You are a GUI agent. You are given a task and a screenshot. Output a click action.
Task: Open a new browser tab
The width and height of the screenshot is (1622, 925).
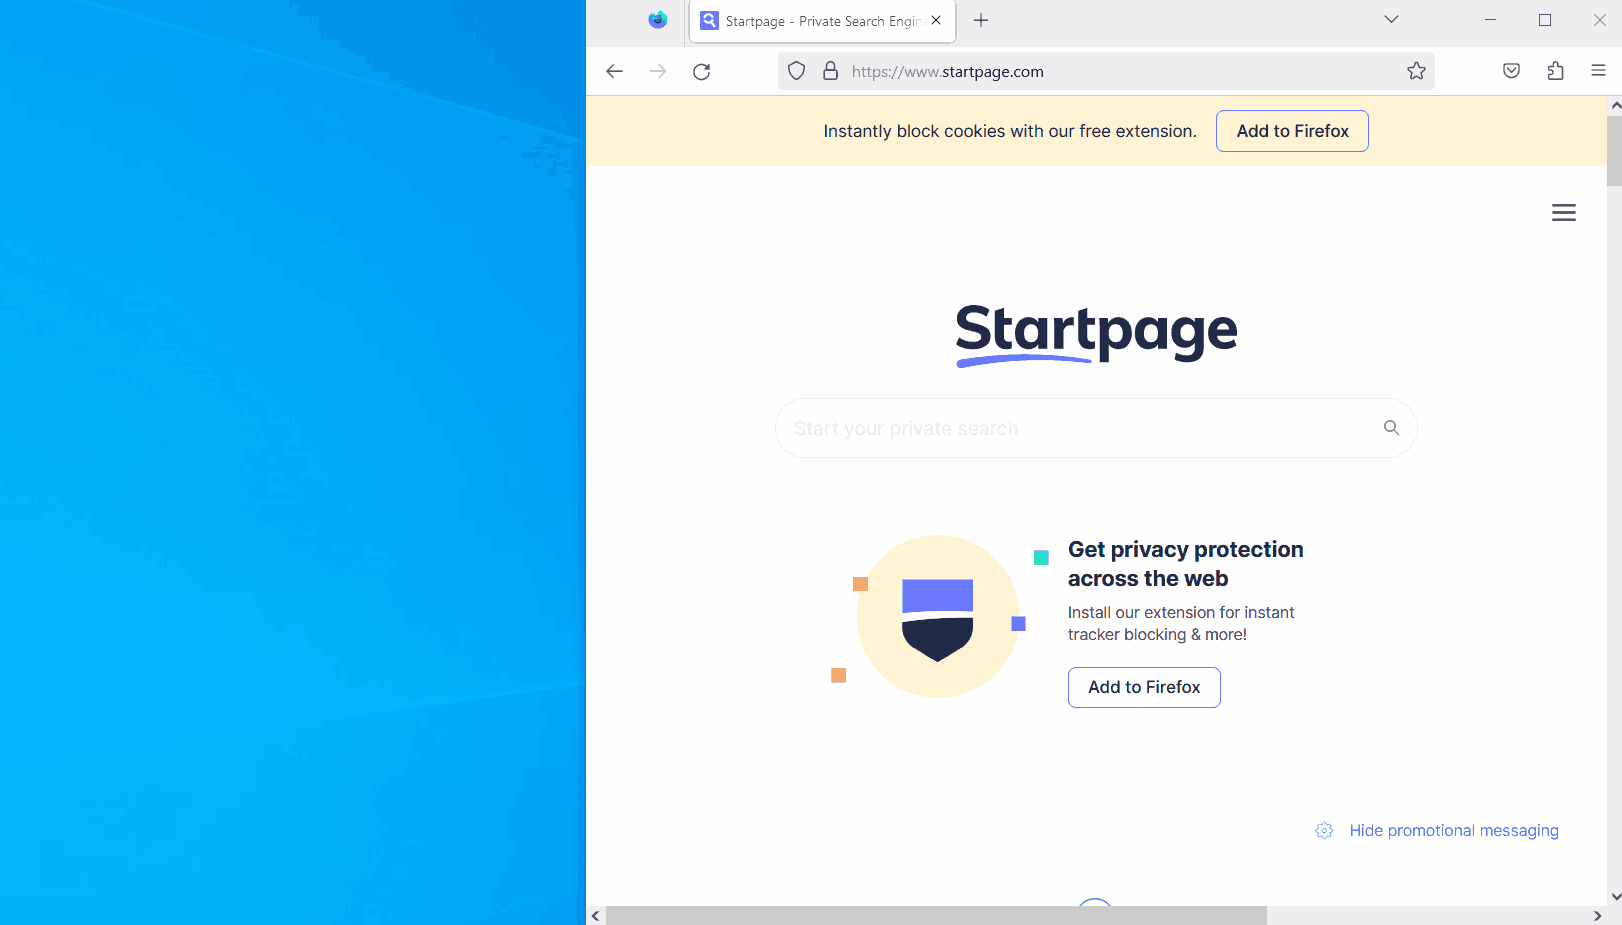981,19
